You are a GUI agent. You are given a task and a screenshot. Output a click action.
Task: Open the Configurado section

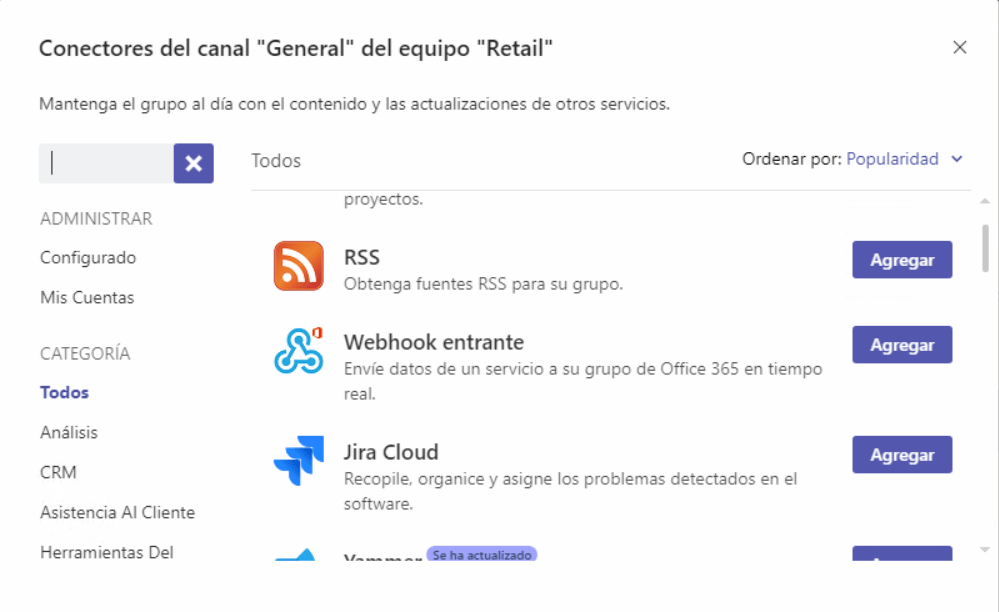click(88, 258)
